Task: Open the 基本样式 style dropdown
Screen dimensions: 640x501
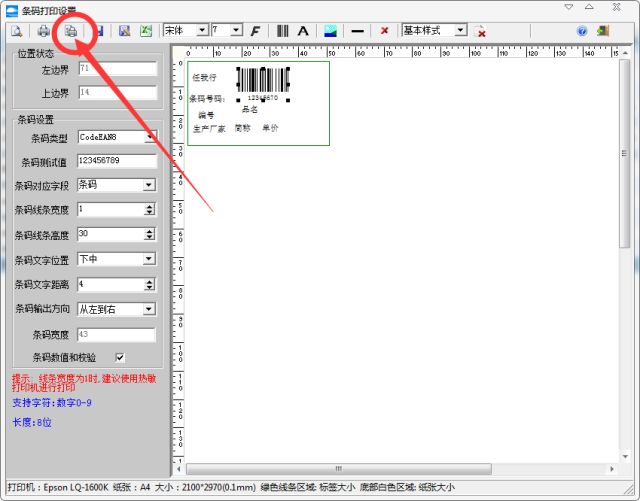Action: pos(461,31)
